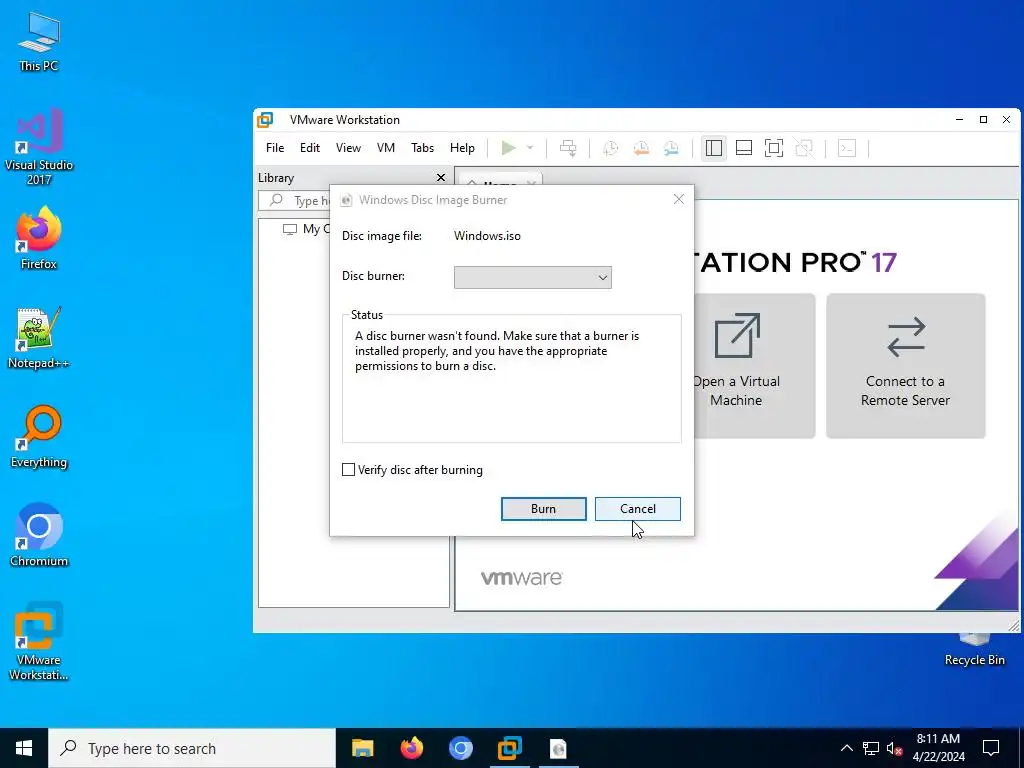Viewport: 1024px width, 768px height.
Task: Click the Burn button
Action: pyautogui.click(x=543, y=509)
